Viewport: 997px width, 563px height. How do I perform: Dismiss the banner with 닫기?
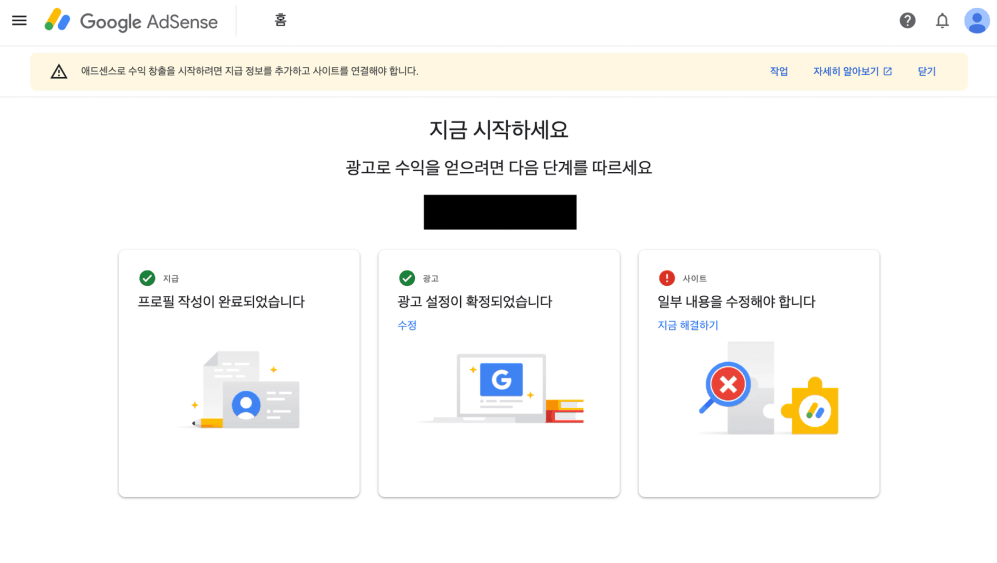926,72
